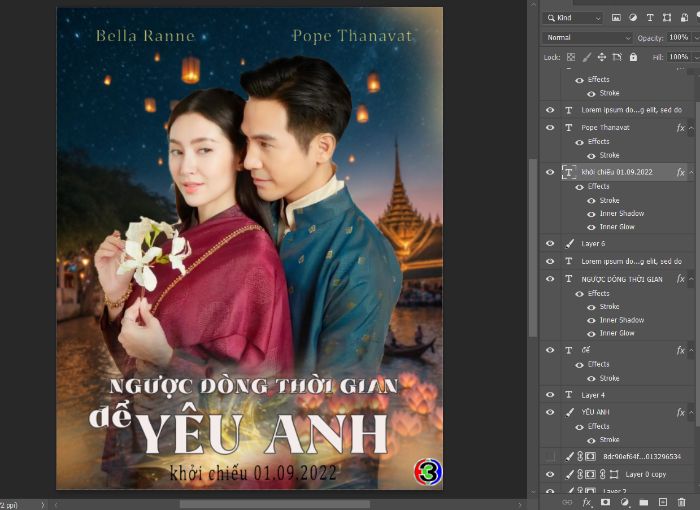Click fx badge on Pope Thanavat layer

point(680,128)
